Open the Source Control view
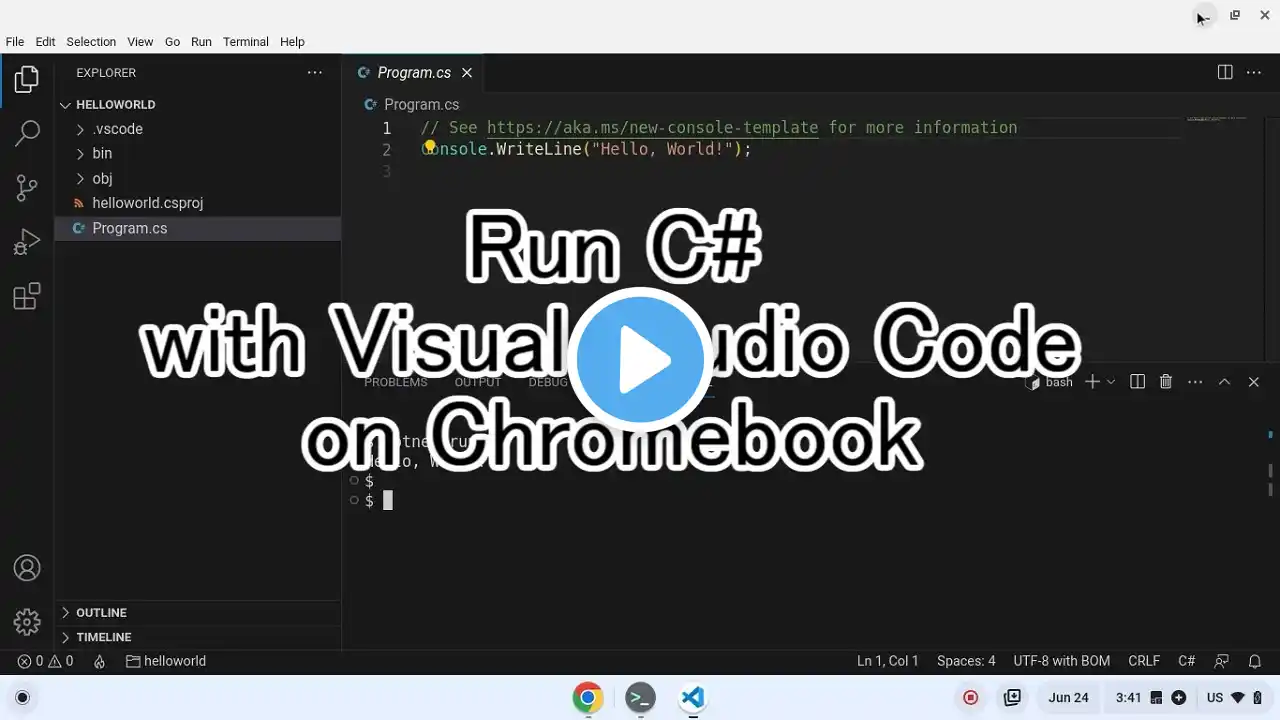Screen dimensions: 1280x720 [x=27, y=187]
